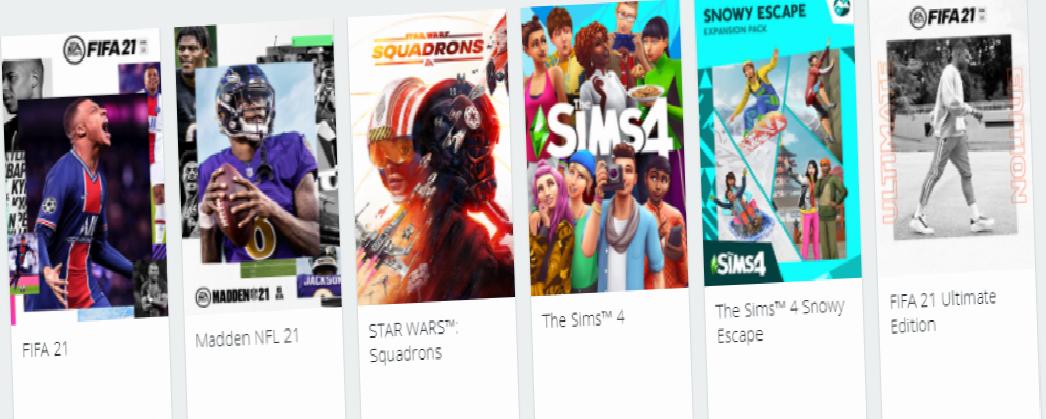Open the Snowy Escape expansion cover art
The height and width of the screenshot is (419, 1046).
tap(778, 142)
